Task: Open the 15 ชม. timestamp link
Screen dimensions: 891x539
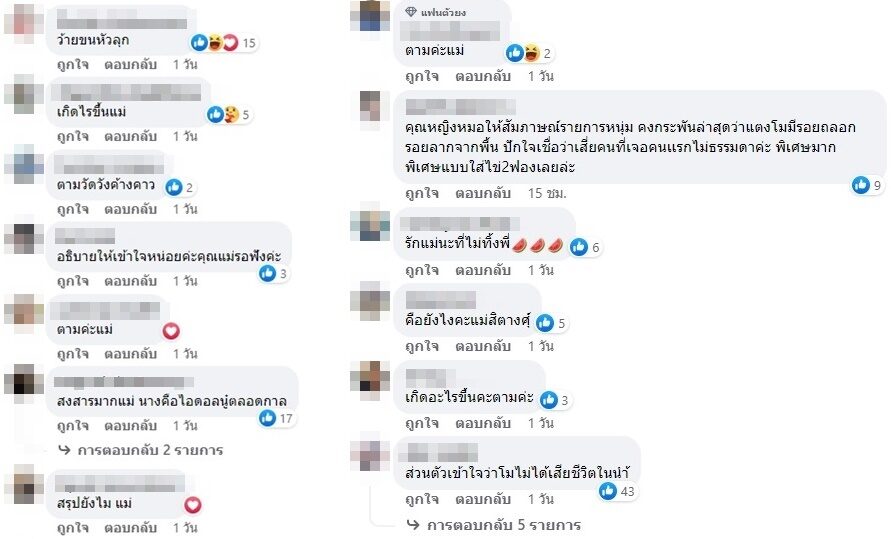Action: coord(547,194)
